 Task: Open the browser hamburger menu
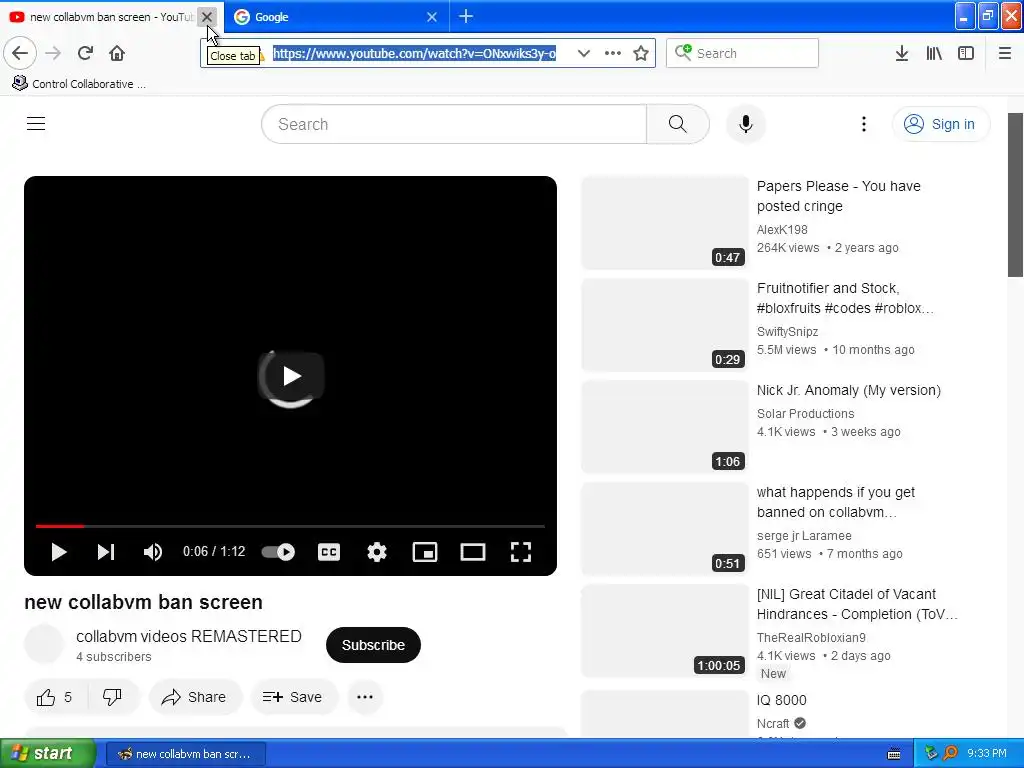pyautogui.click(x=1005, y=53)
